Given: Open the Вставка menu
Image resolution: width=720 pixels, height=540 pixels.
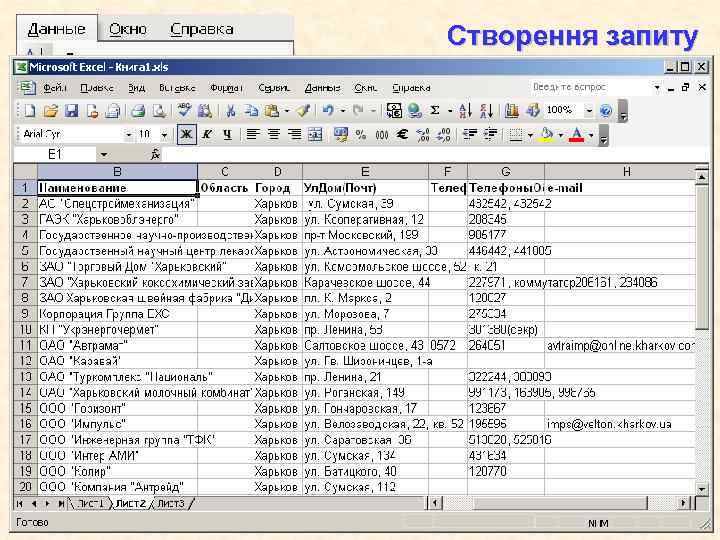Looking at the screenshot, I should tap(177, 87).
